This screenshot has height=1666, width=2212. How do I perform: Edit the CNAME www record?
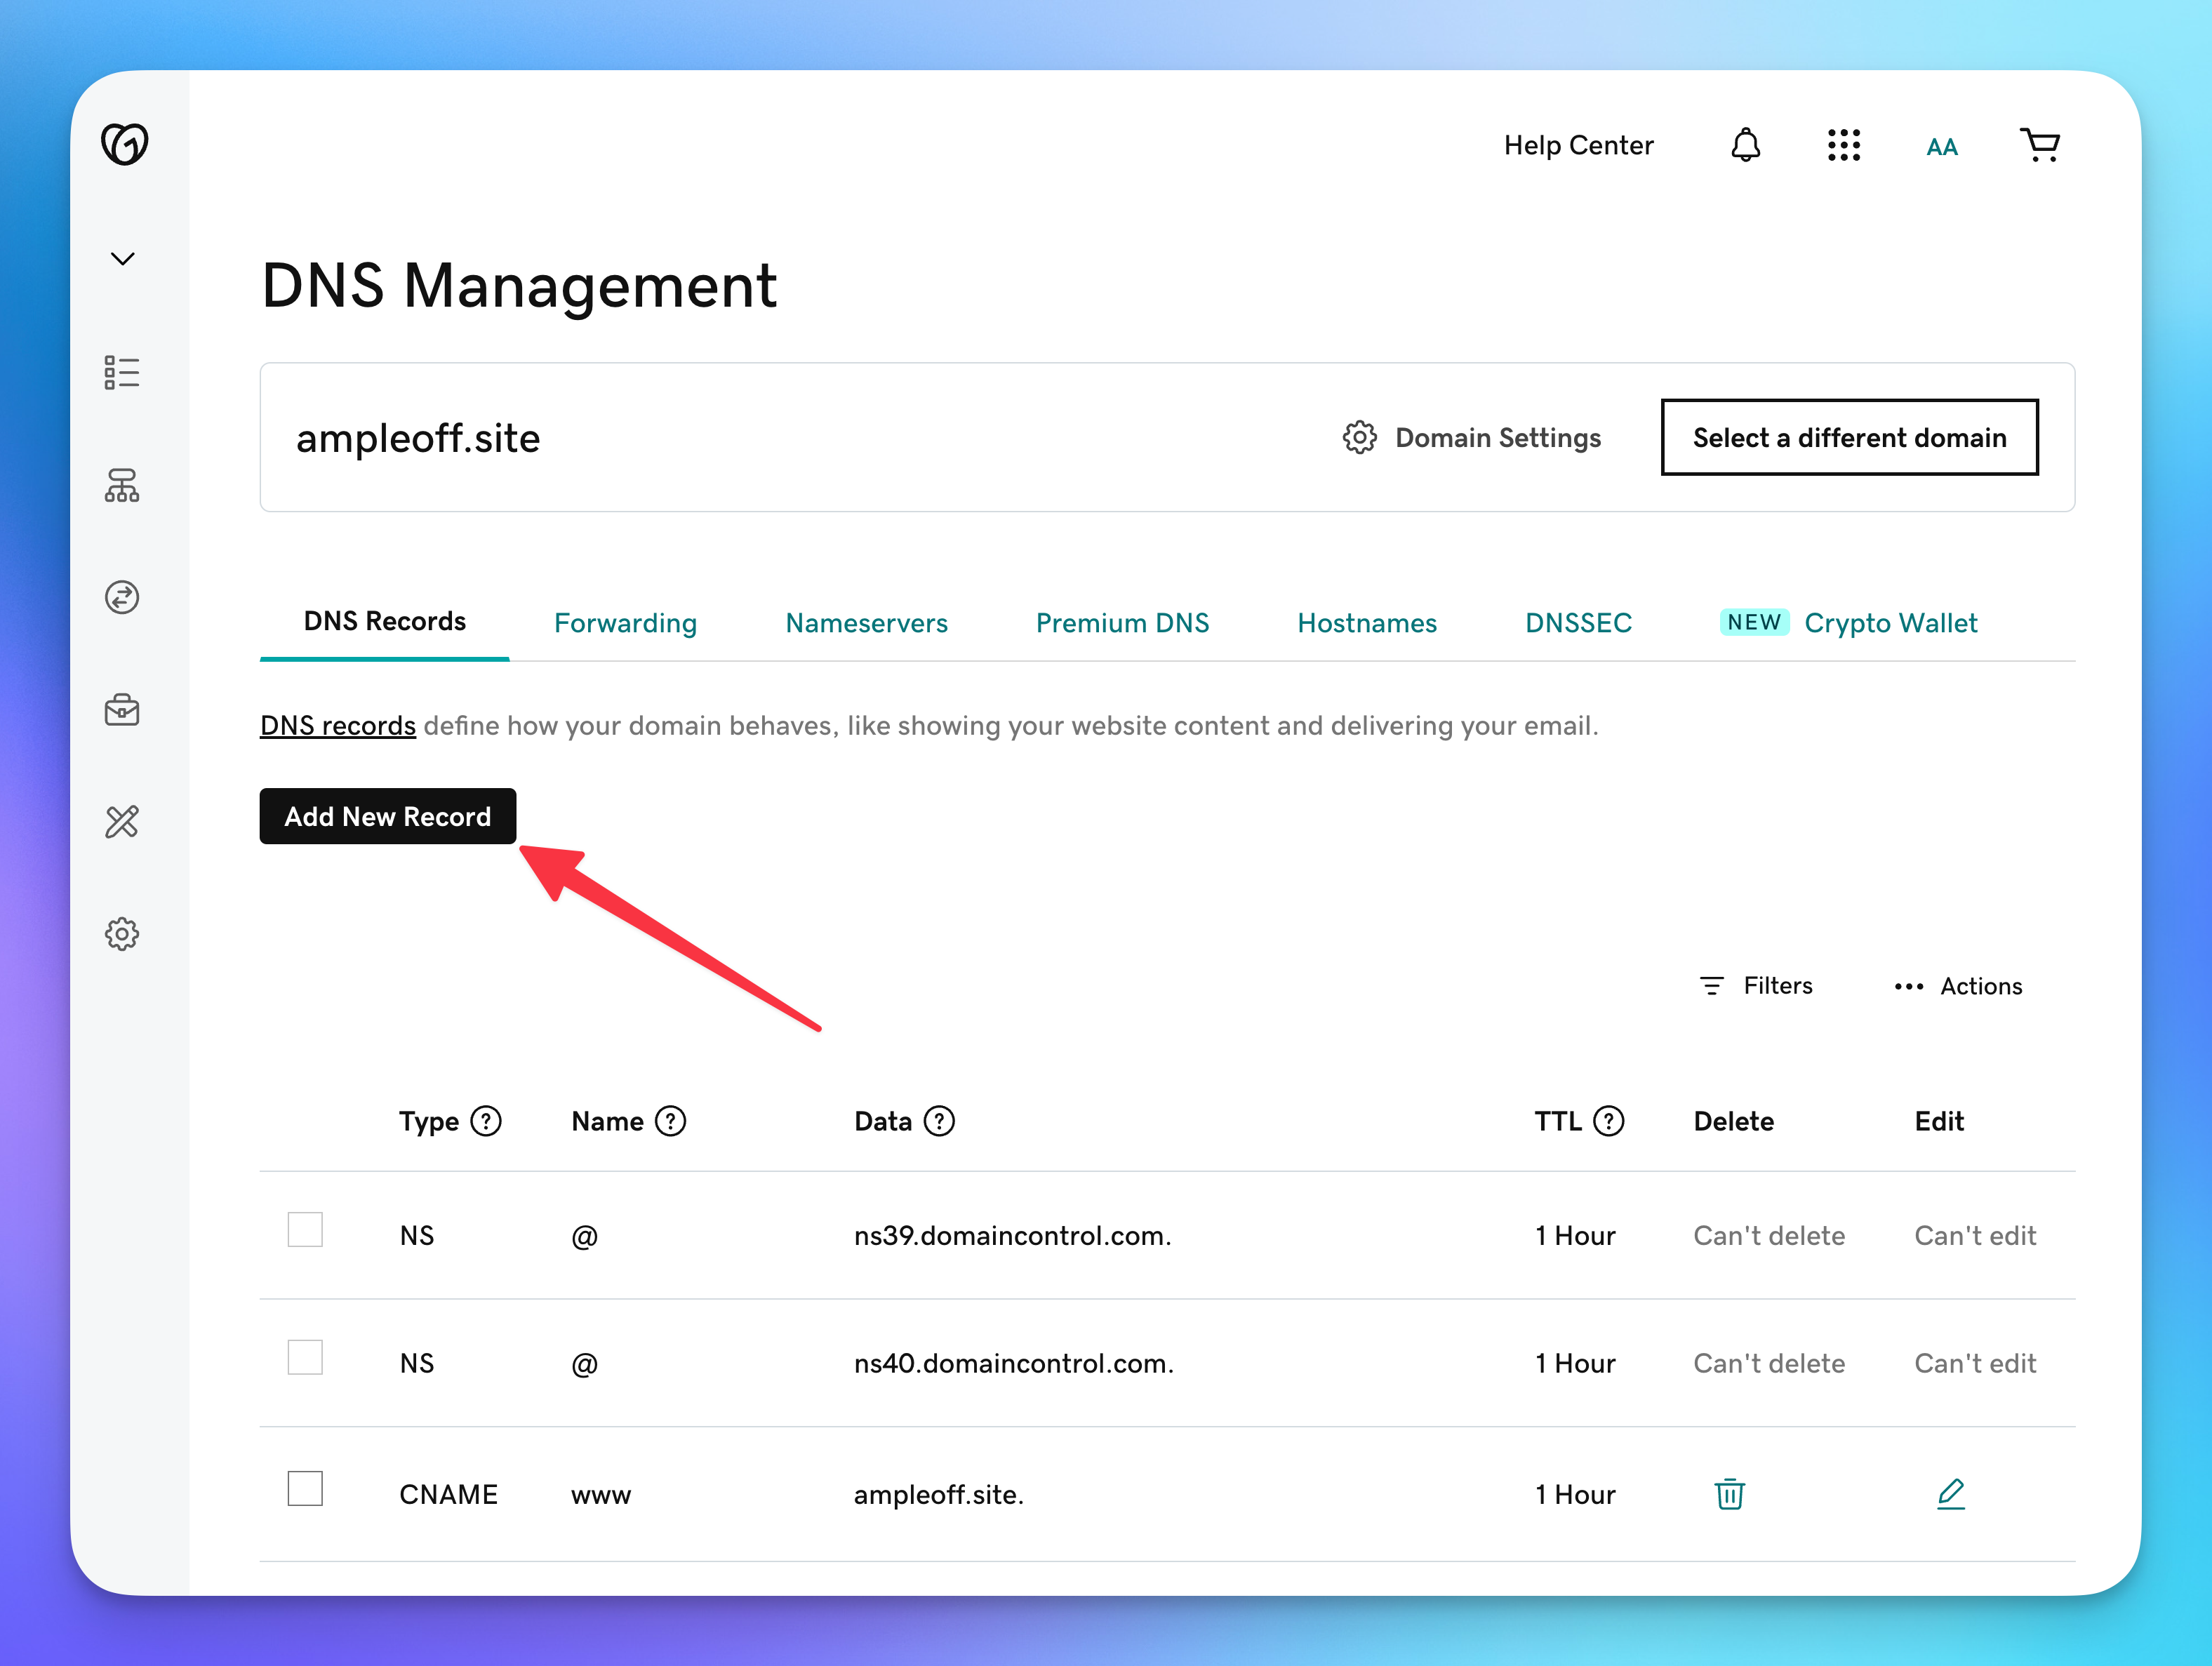[1950, 1494]
